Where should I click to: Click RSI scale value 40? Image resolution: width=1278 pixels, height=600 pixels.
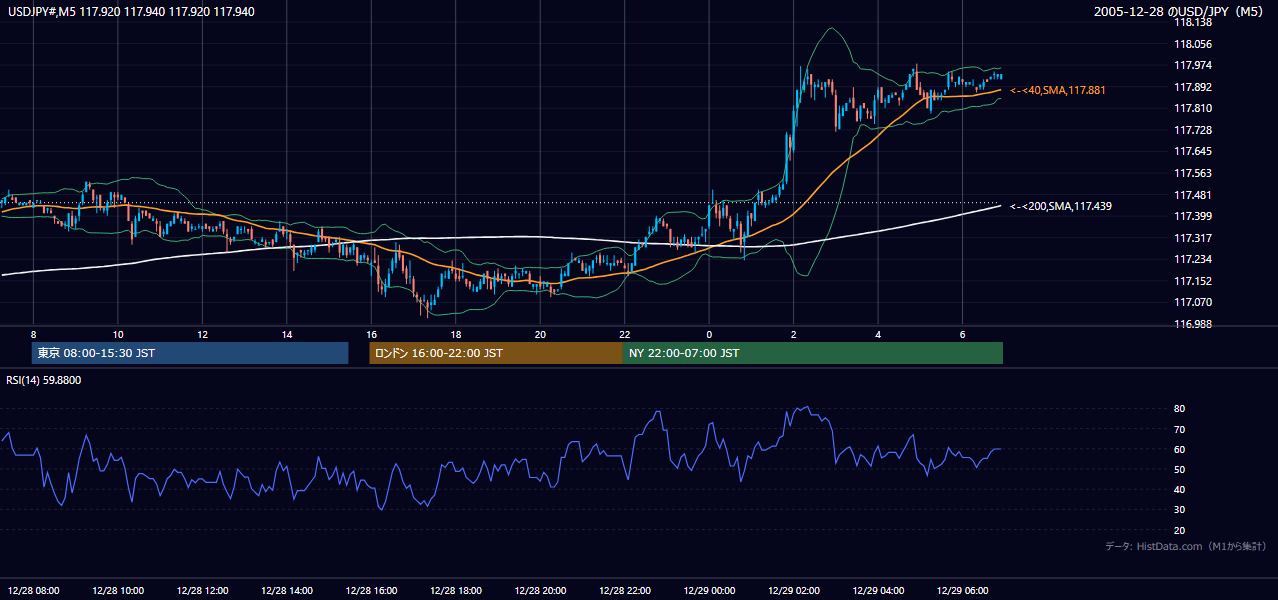pyautogui.click(x=1179, y=490)
